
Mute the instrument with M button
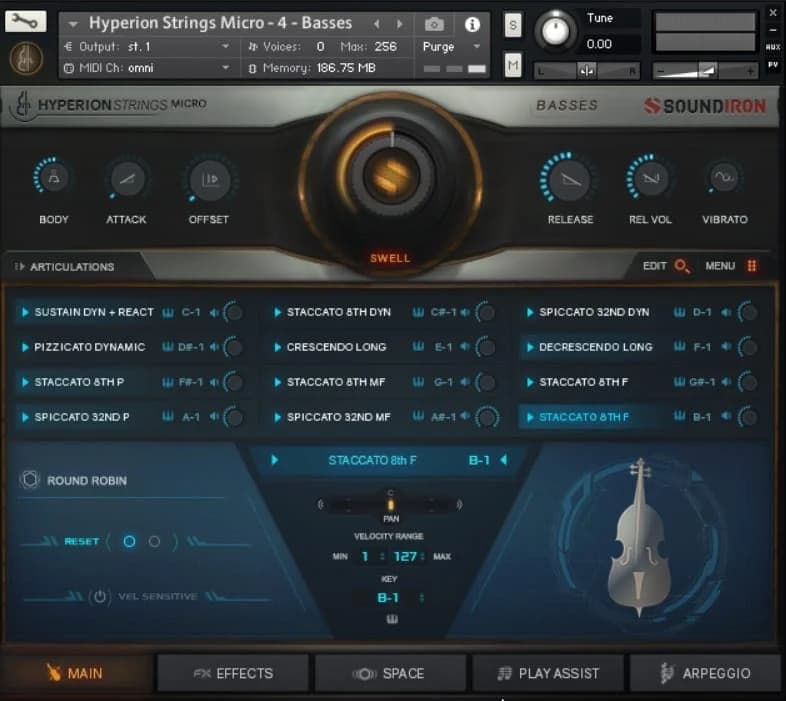coord(512,65)
